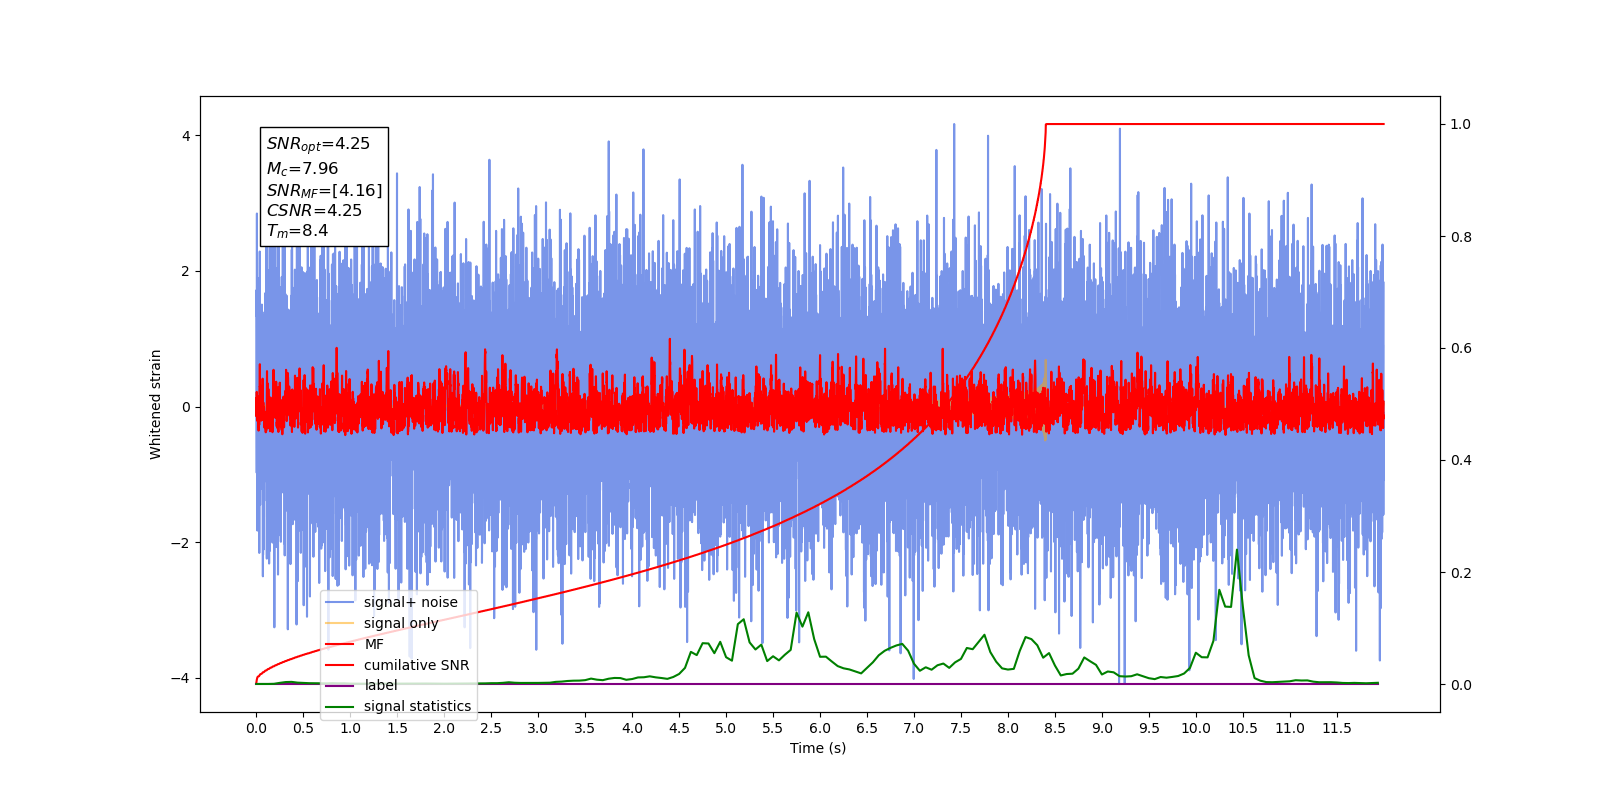
Task: Click the x-axis tick label 7.0
Action: [914, 728]
